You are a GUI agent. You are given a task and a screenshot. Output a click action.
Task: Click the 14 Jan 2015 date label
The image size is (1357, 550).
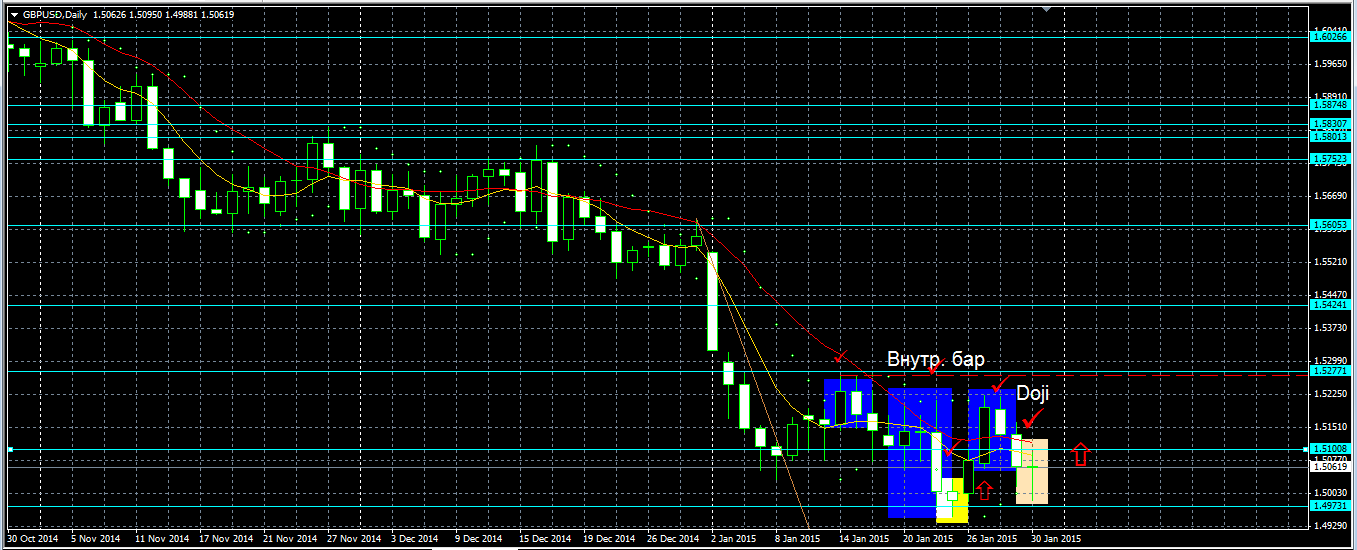864,538
